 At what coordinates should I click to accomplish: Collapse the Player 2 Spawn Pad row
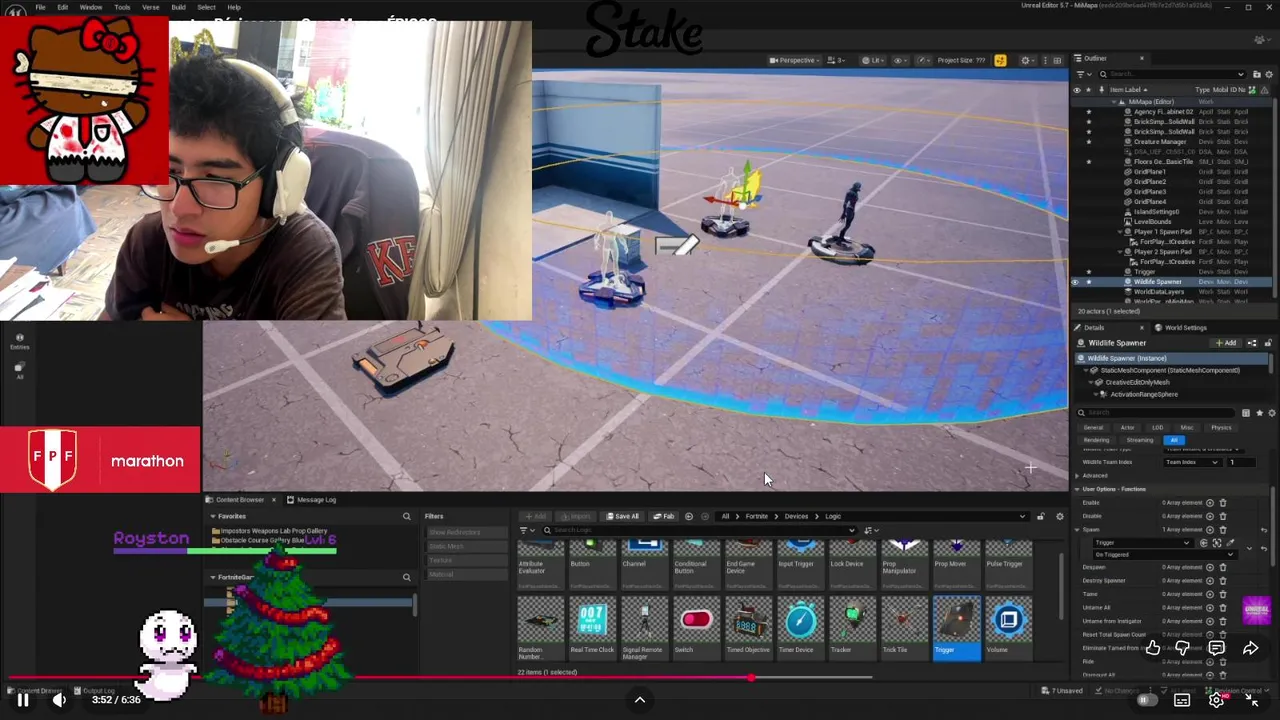tap(1120, 252)
